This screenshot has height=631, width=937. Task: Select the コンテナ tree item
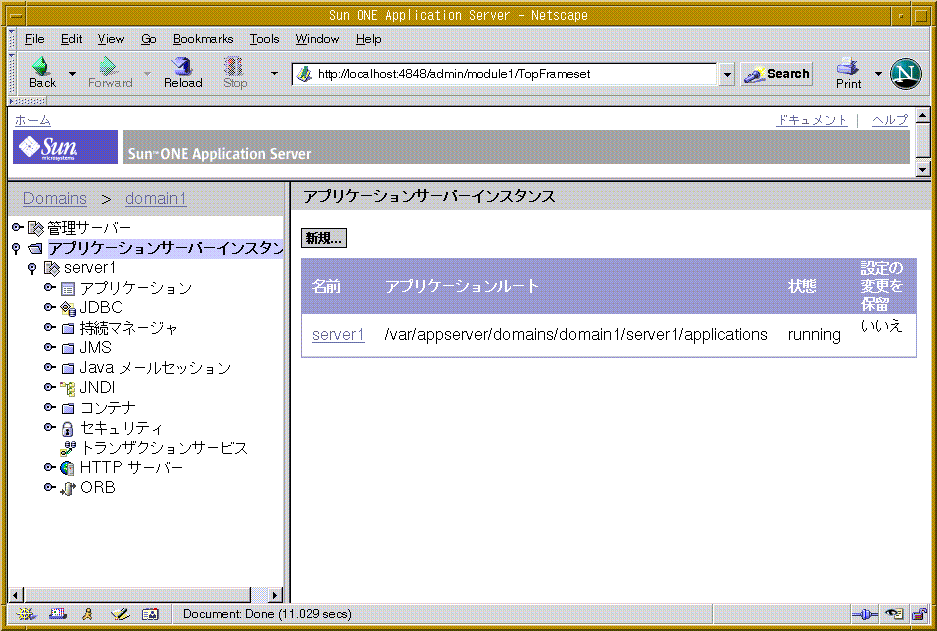(108, 408)
